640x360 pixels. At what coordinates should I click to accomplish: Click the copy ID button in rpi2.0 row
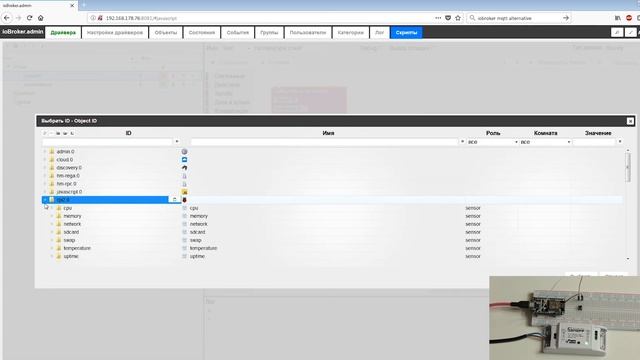point(174,200)
